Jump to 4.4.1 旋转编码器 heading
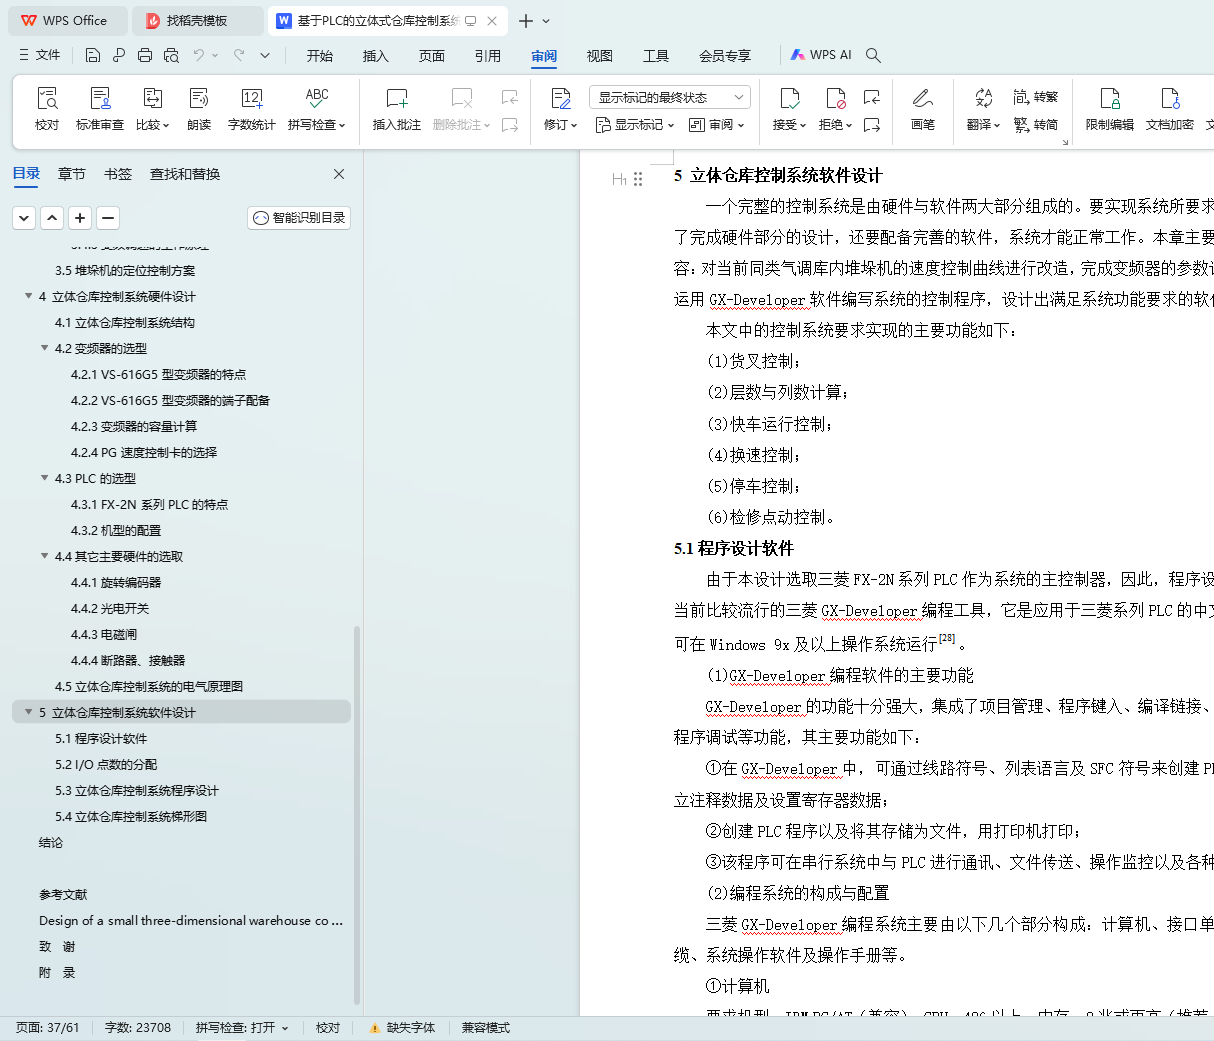Image resolution: width=1214 pixels, height=1041 pixels. (x=115, y=582)
